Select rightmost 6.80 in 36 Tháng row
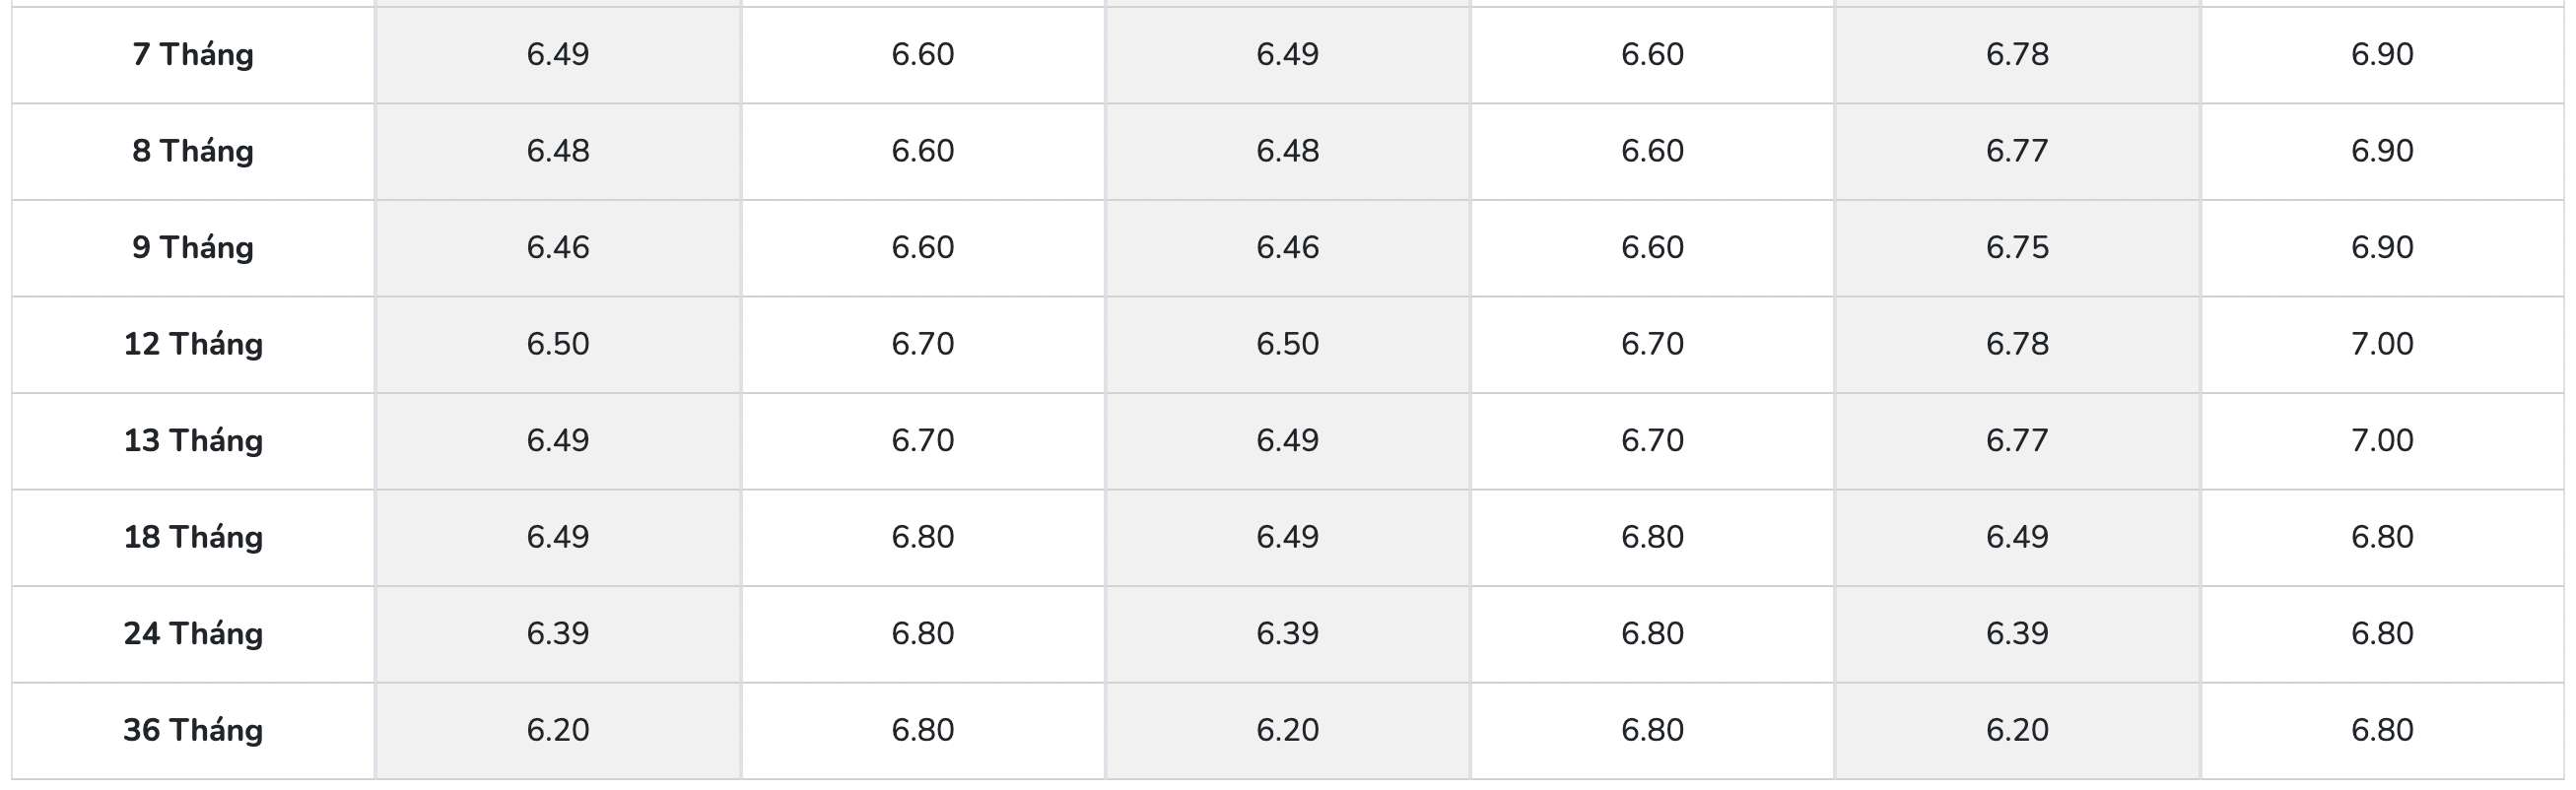2576x790 pixels. tap(2382, 730)
